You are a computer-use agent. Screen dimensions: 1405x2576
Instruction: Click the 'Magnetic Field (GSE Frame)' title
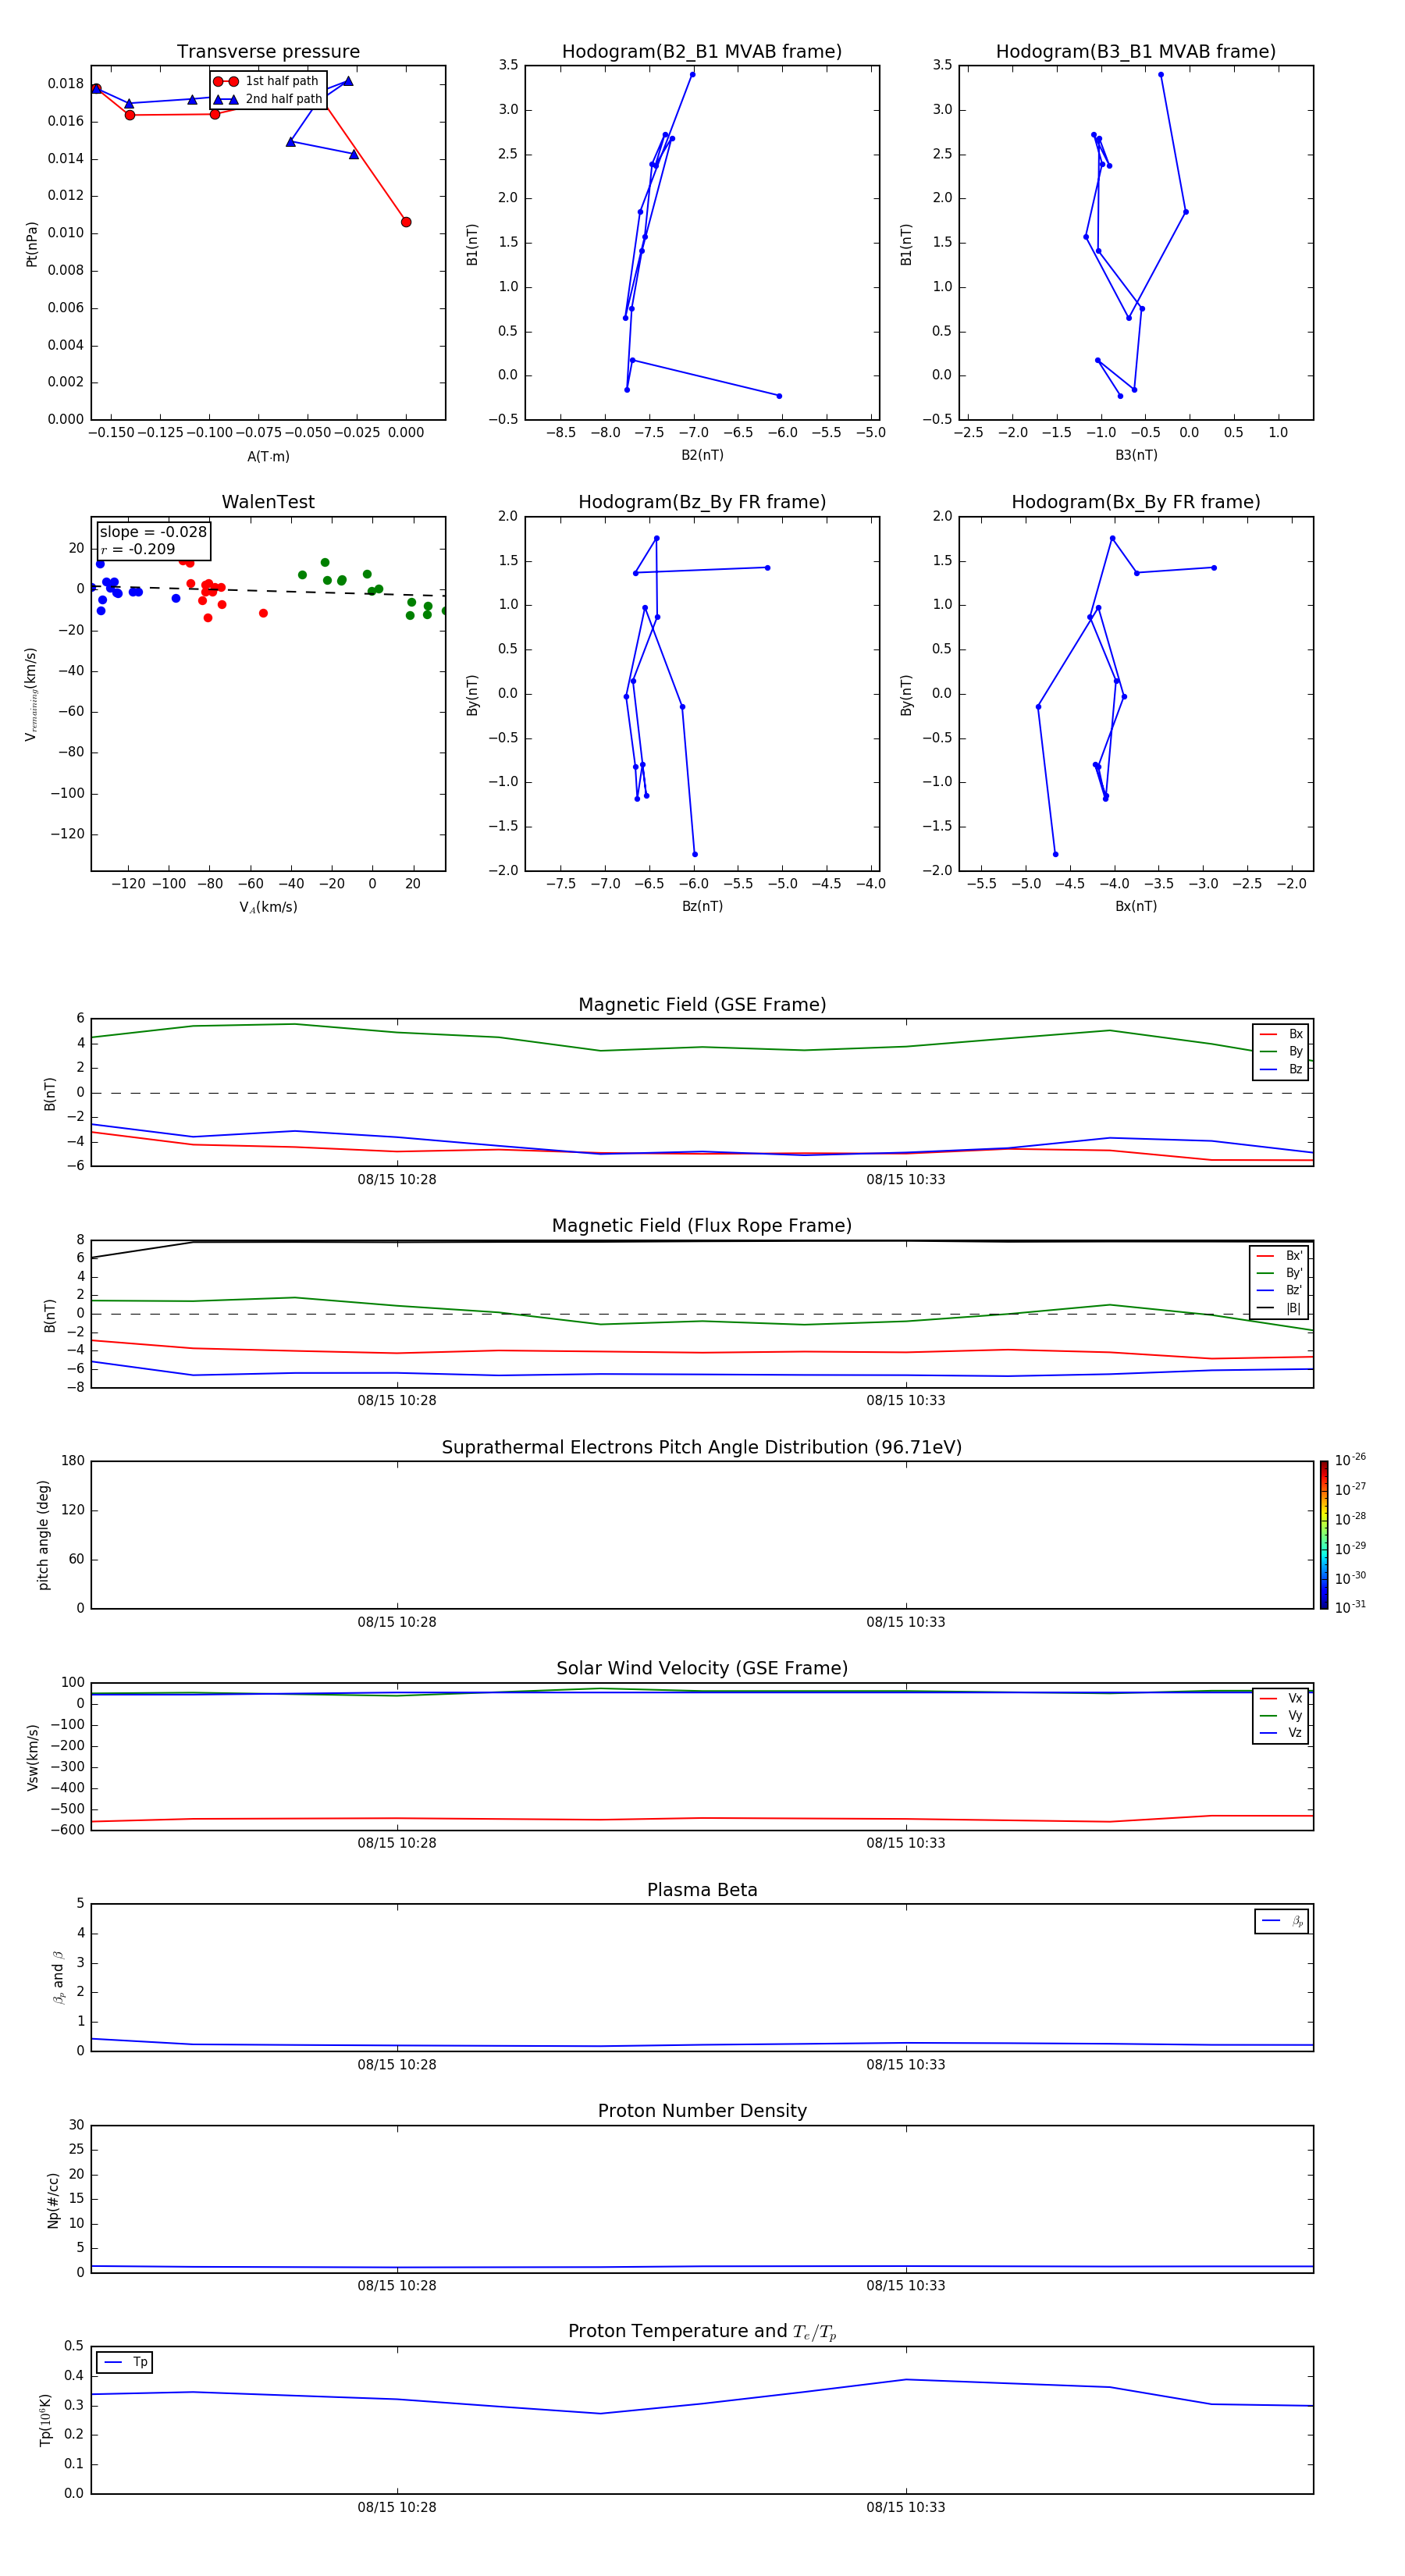click(702, 1005)
